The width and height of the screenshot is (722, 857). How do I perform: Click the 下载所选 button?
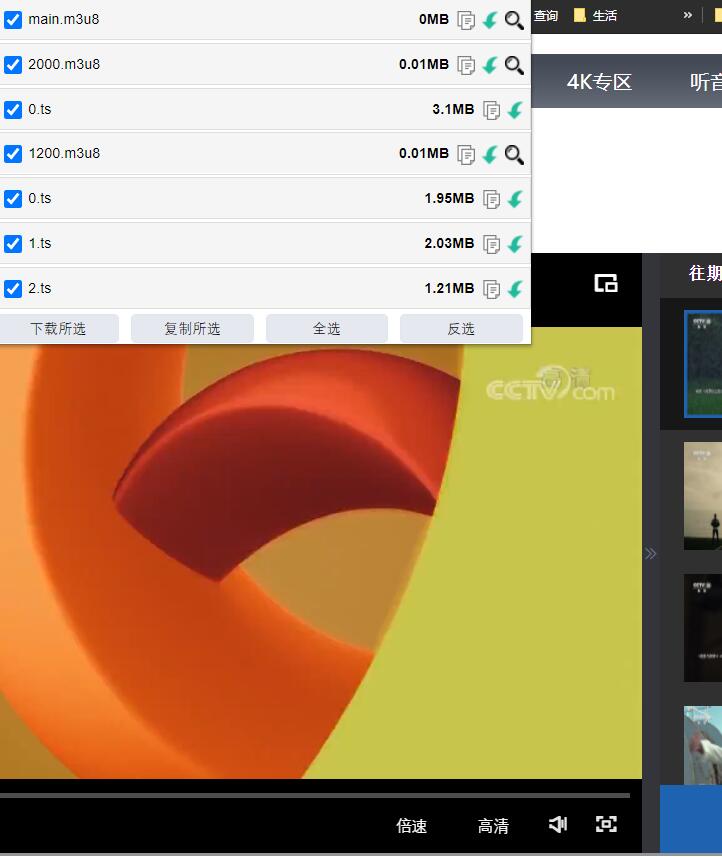tap(58, 328)
